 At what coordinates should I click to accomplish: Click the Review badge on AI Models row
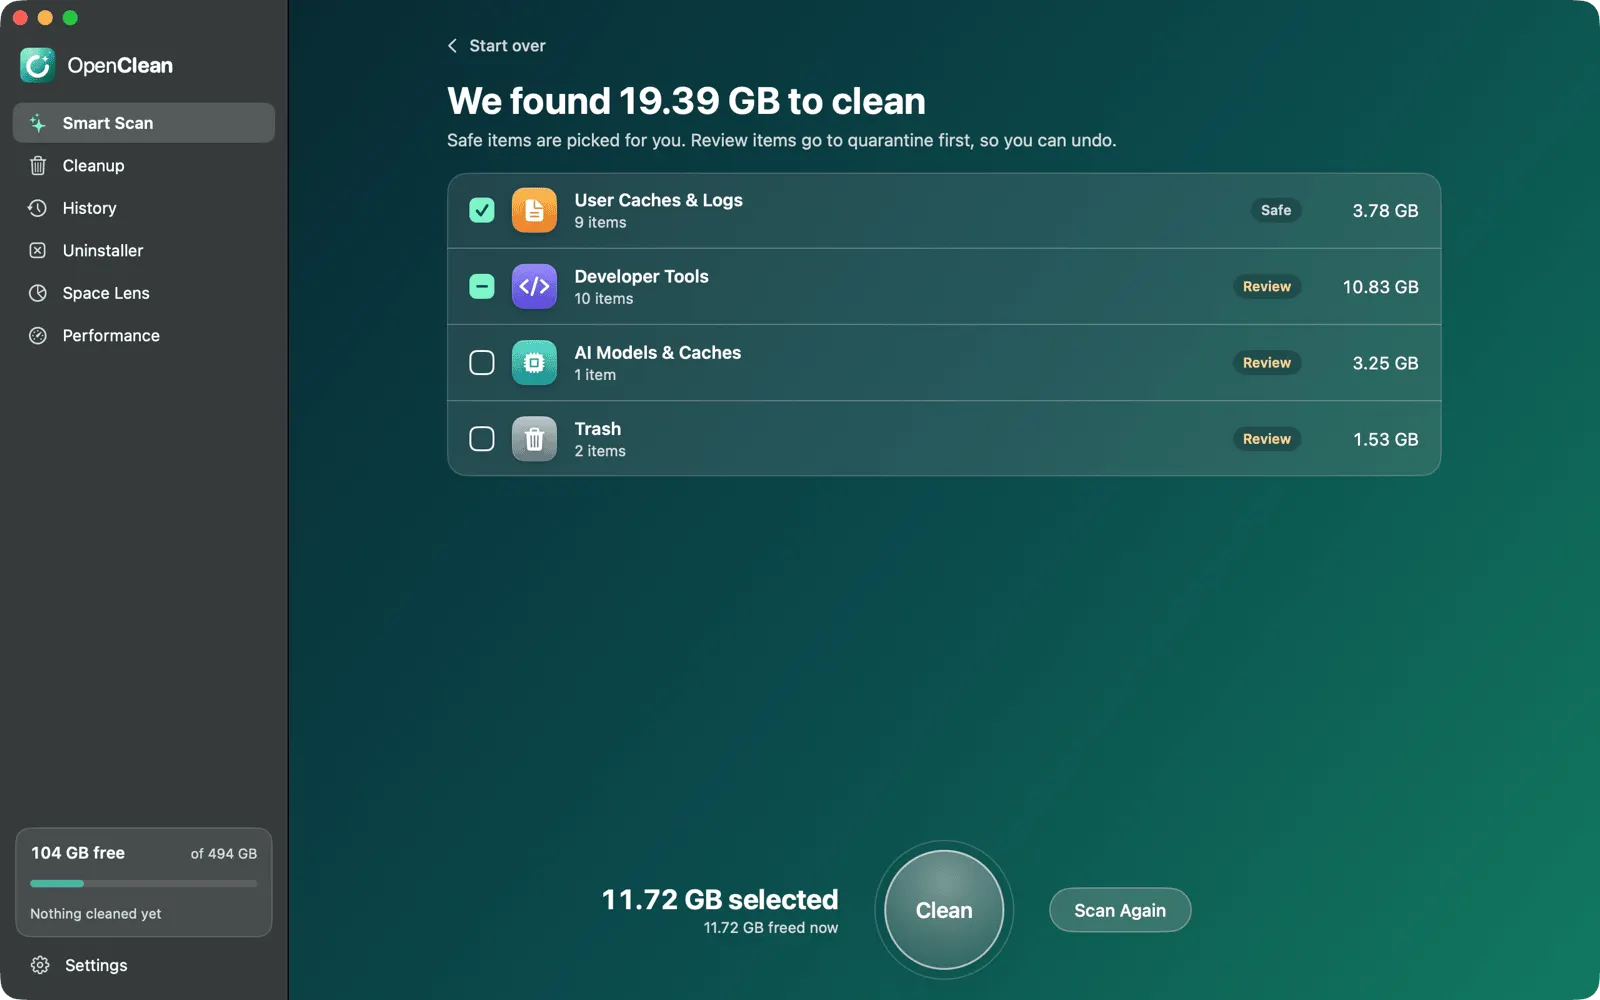[x=1267, y=362]
